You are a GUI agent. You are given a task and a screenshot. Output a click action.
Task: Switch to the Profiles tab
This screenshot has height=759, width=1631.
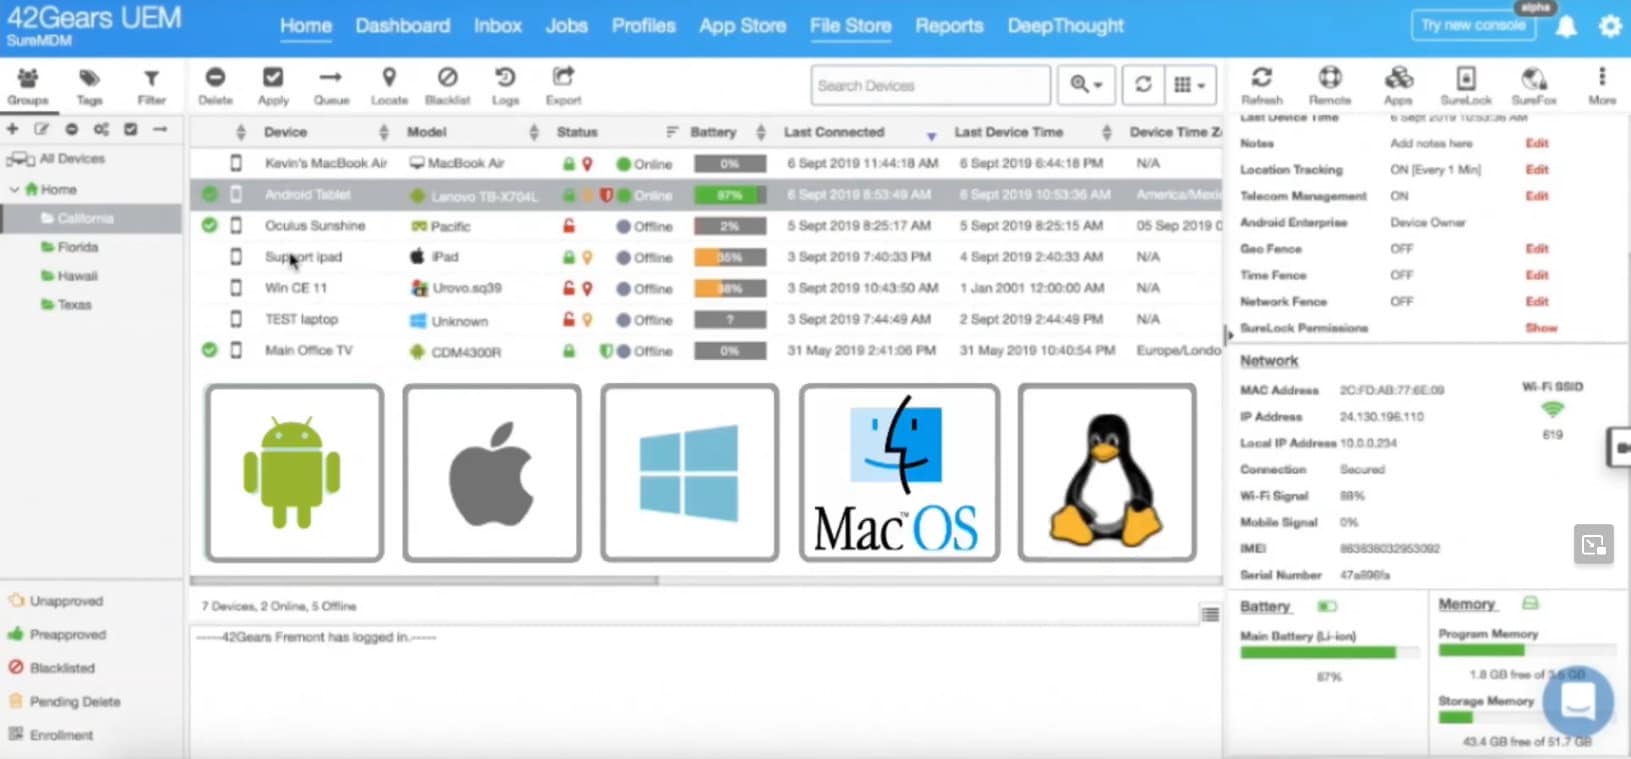(644, 26)
